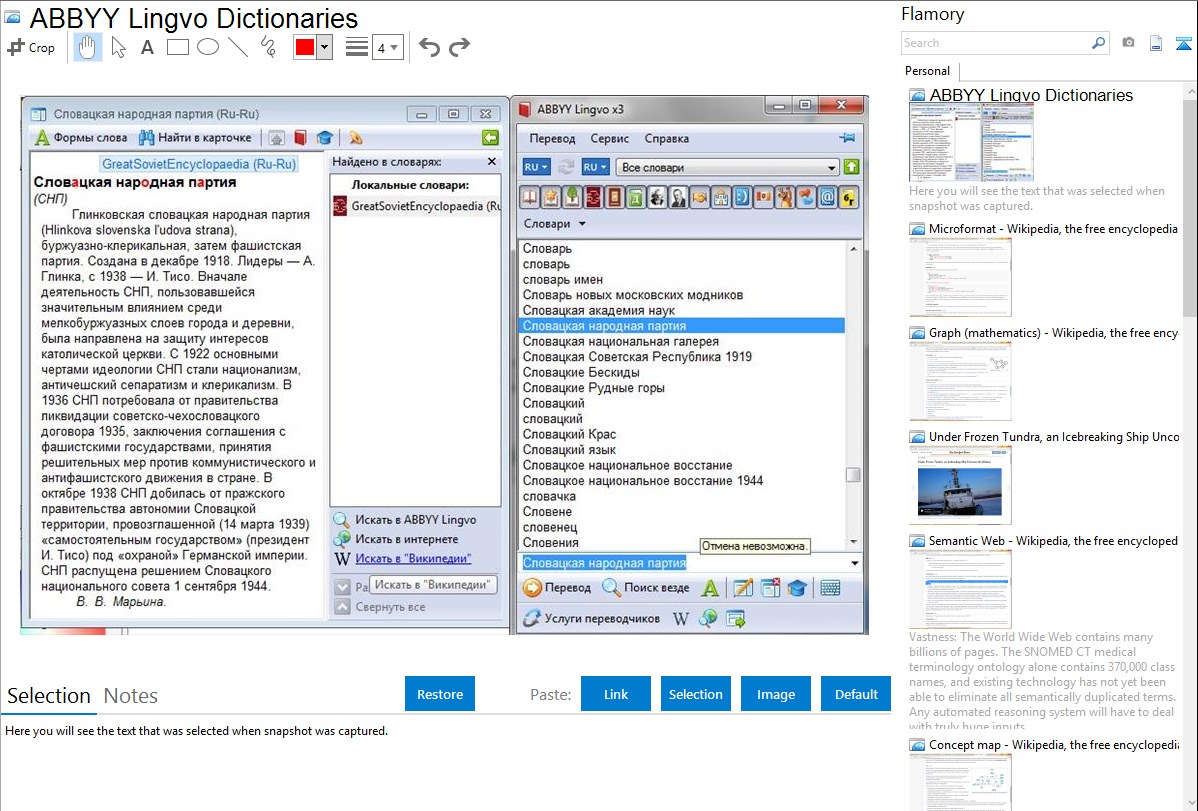Open the target language RU dropdown

pos(595,167)
